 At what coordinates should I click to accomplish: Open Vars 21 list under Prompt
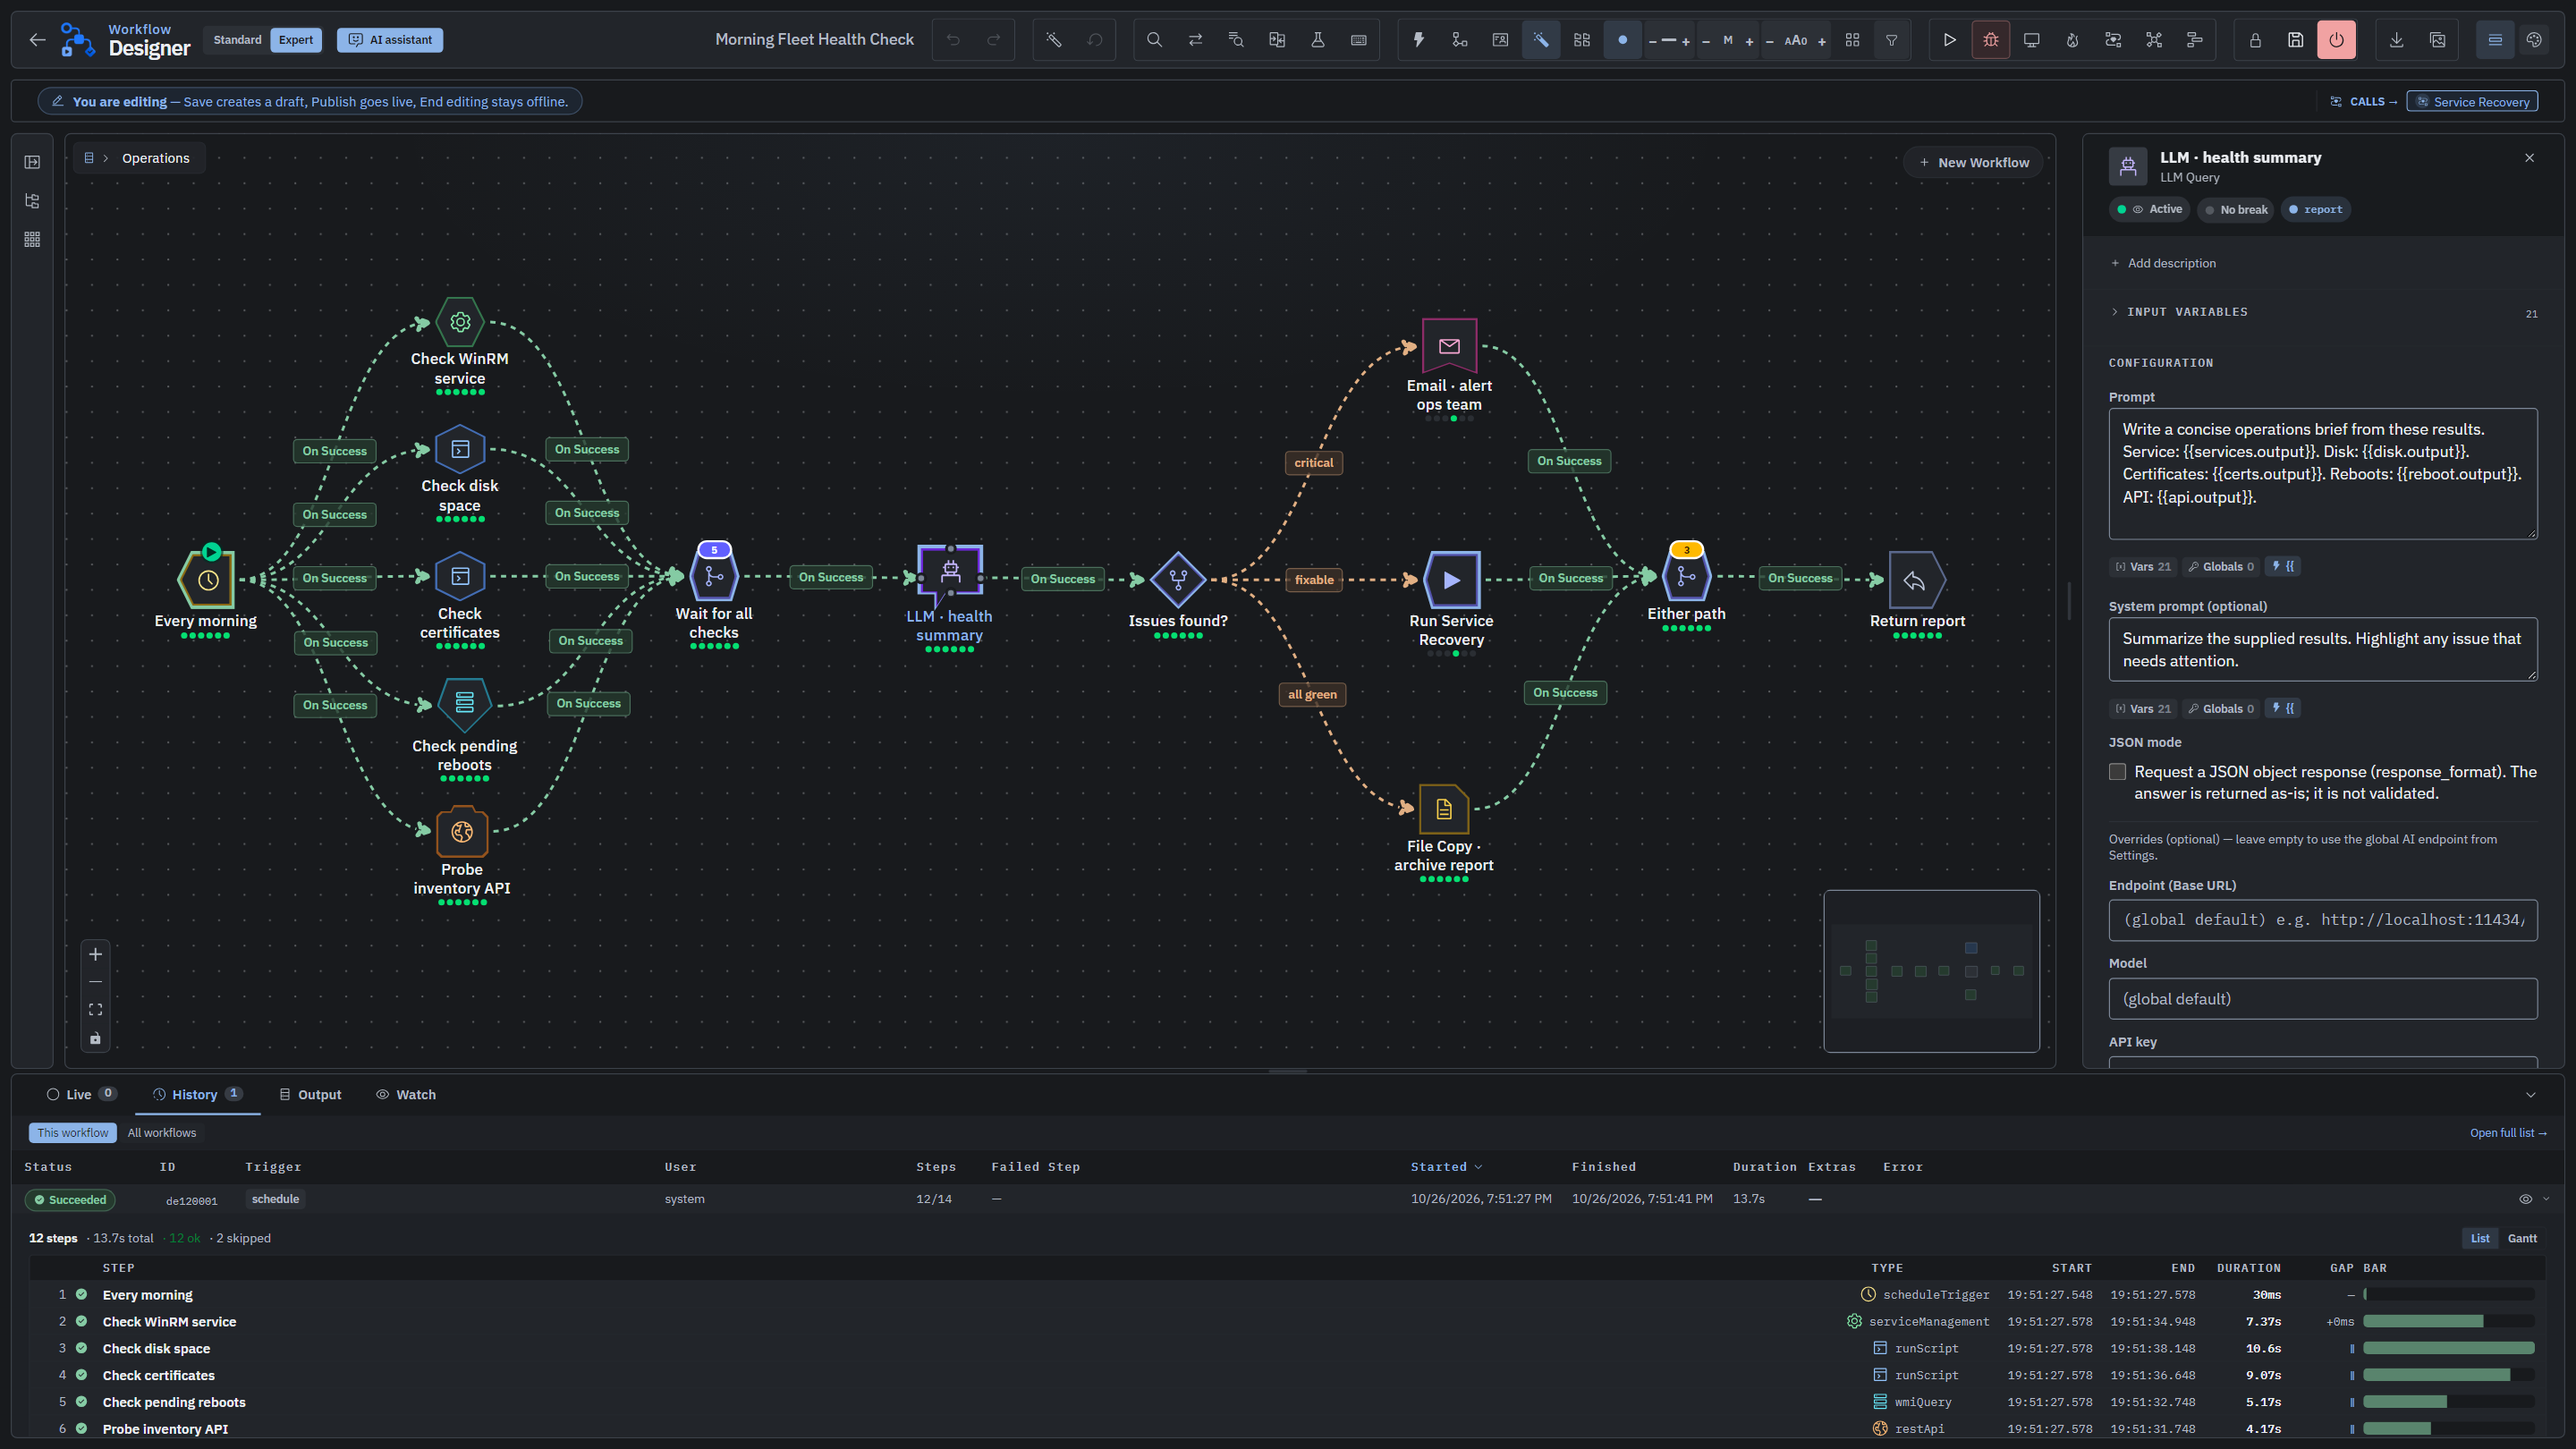point(2142,567)
